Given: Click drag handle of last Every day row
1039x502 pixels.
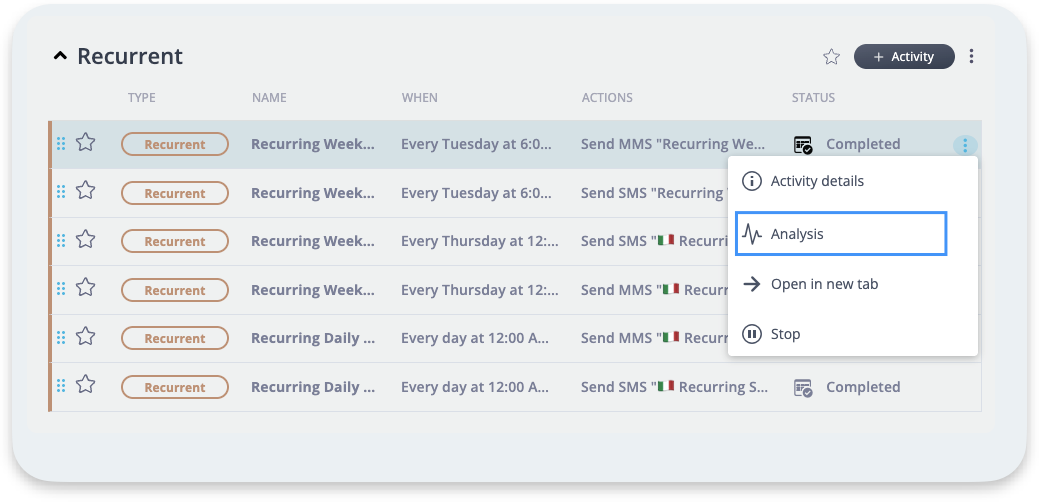Looking at the screenshot, I should coord(61,387).
